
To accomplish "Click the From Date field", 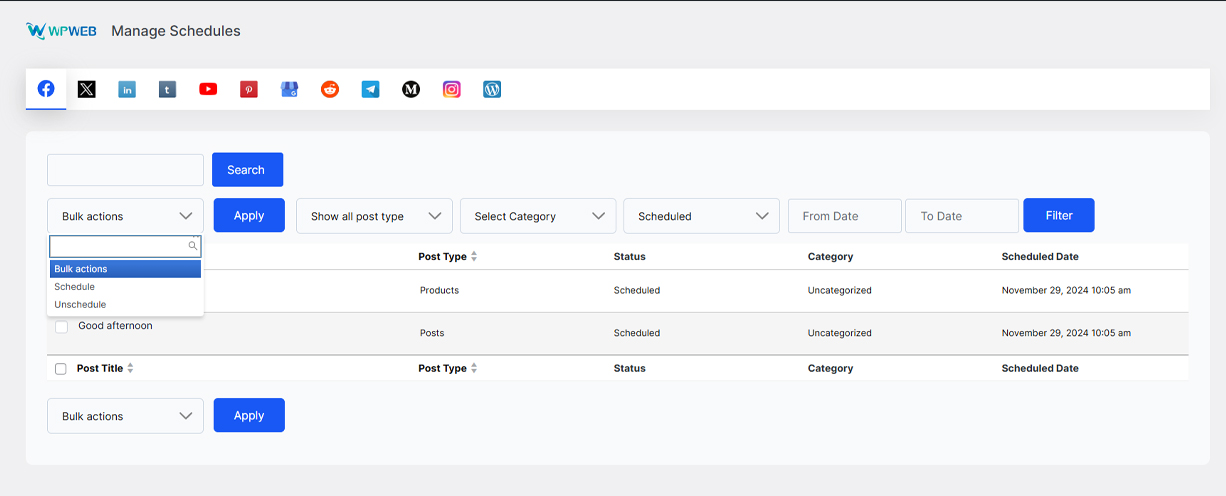I will 845,216.
